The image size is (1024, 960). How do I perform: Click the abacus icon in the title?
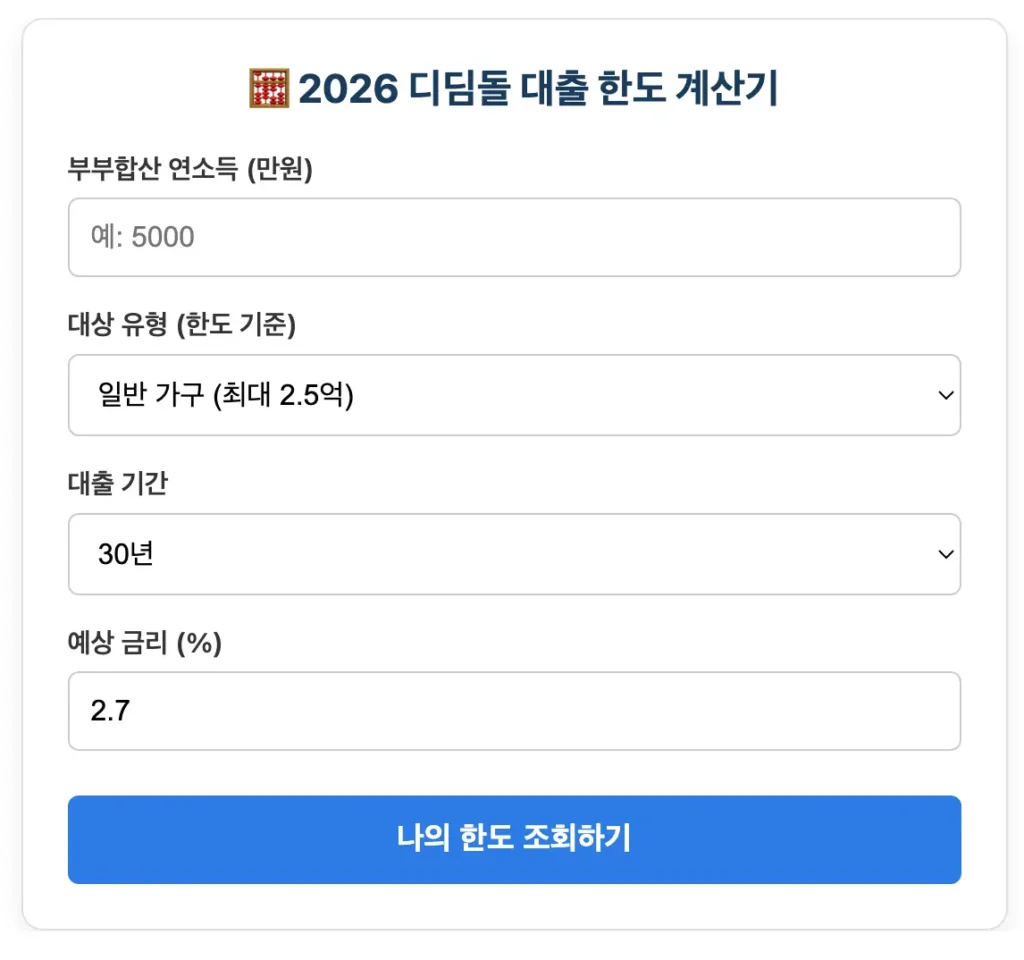tap(267, 89)
